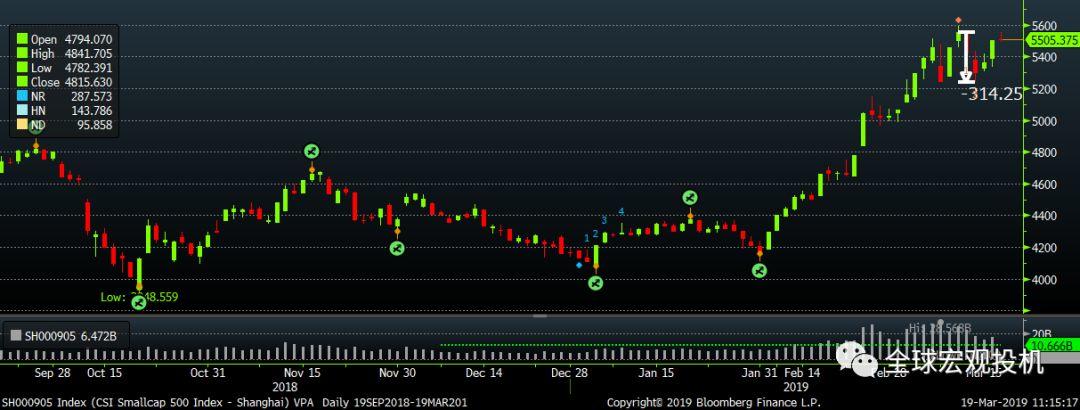Select the green signal marker above mid-January candles

[690, 198]
